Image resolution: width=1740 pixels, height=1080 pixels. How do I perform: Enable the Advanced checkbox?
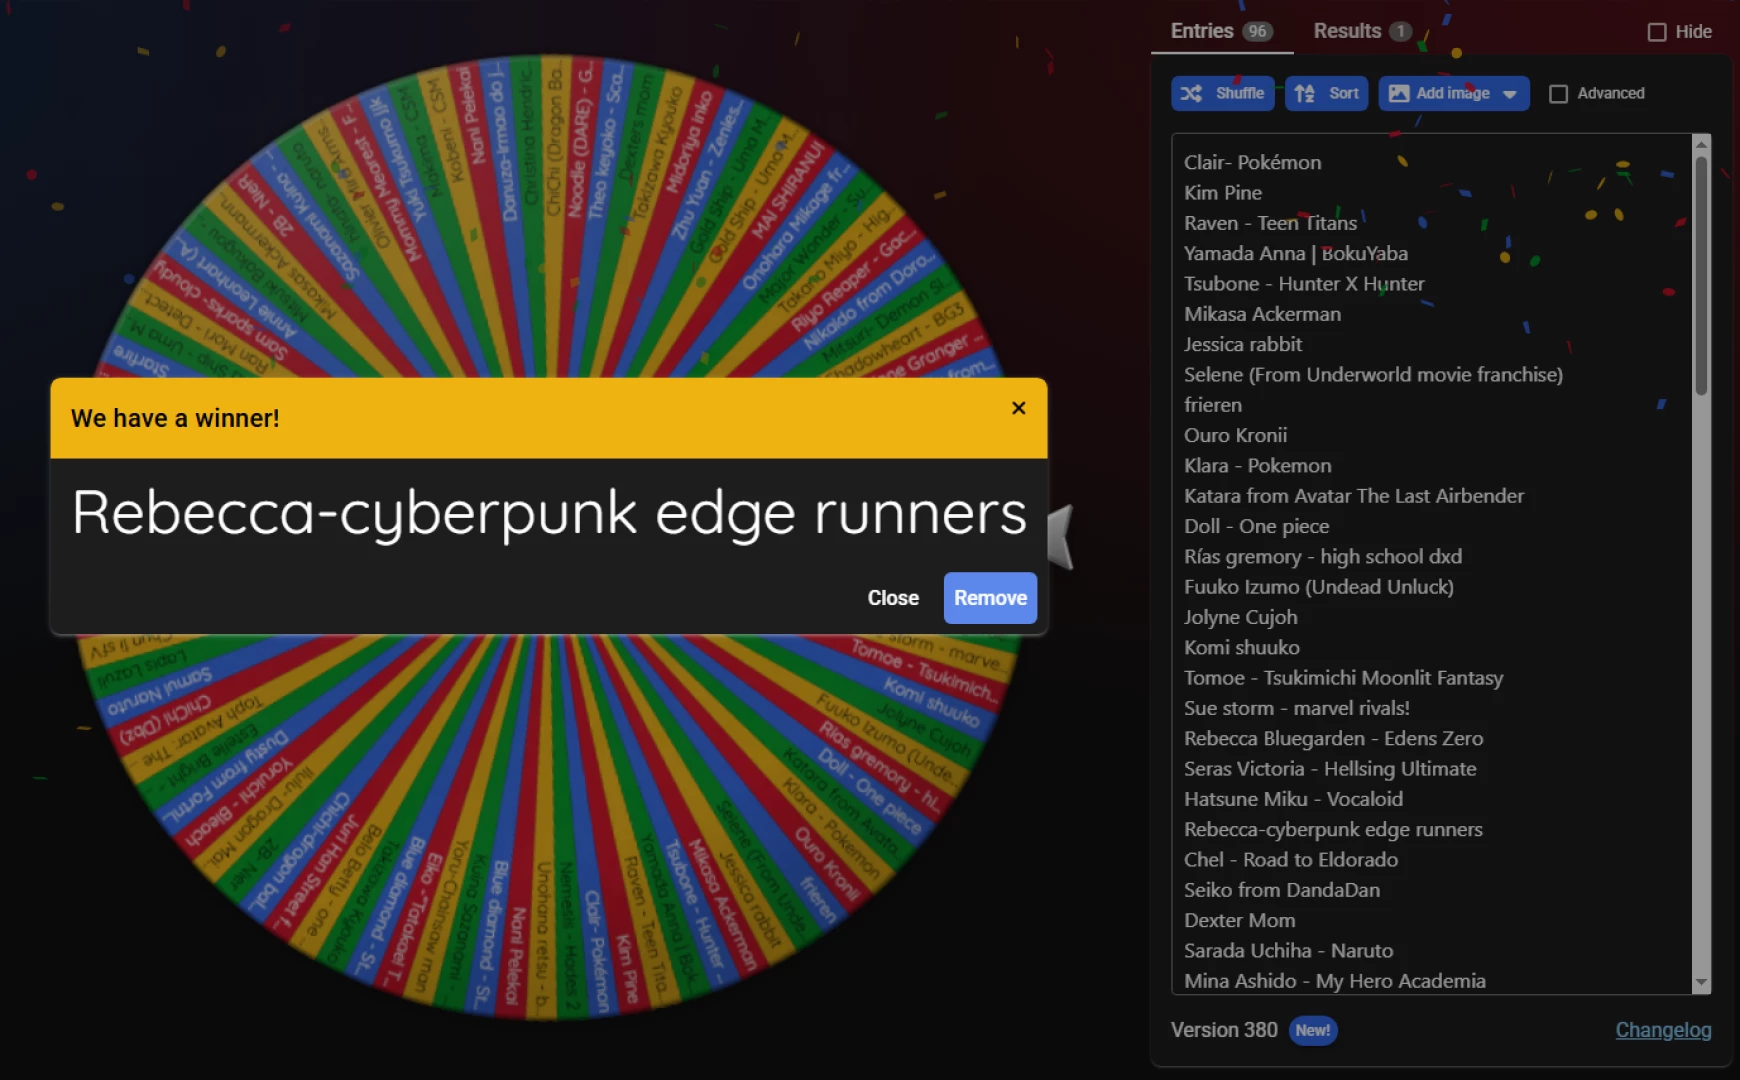(x=1558, y=93)
